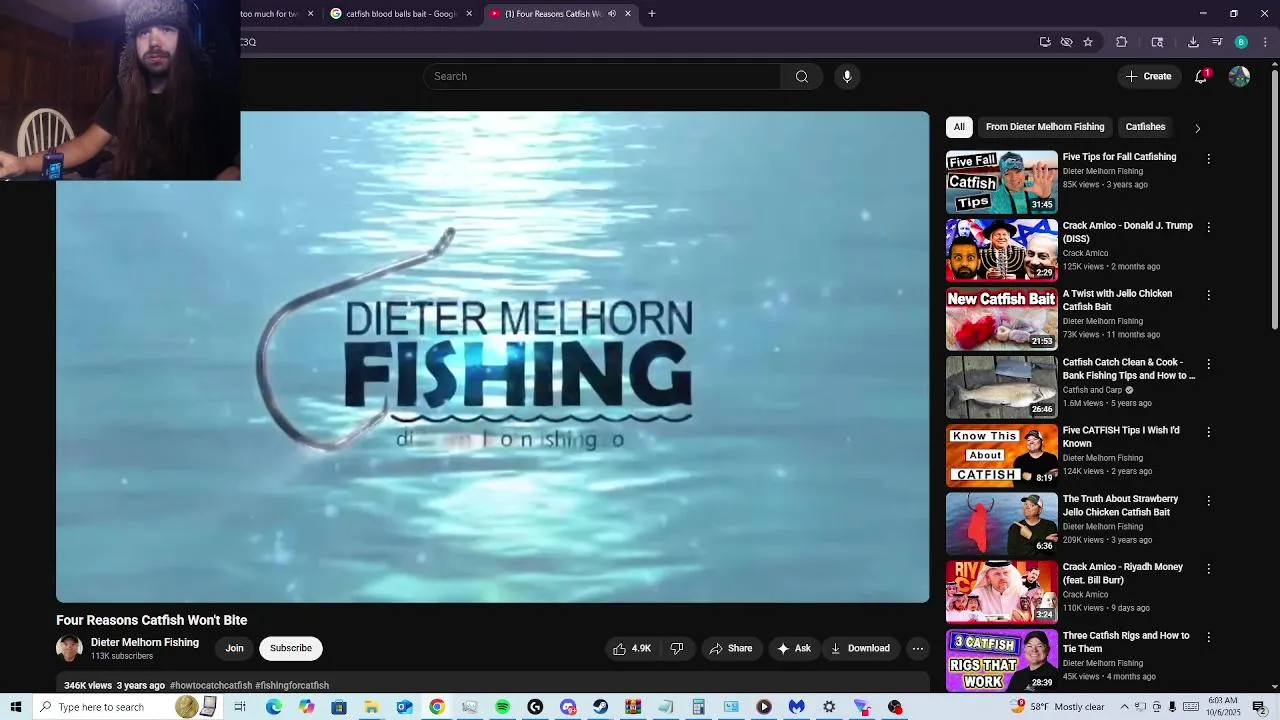Viewport: 1280px width, 720px height.
Task: Open YouTube notifications bell
Action: [1201, 76]
